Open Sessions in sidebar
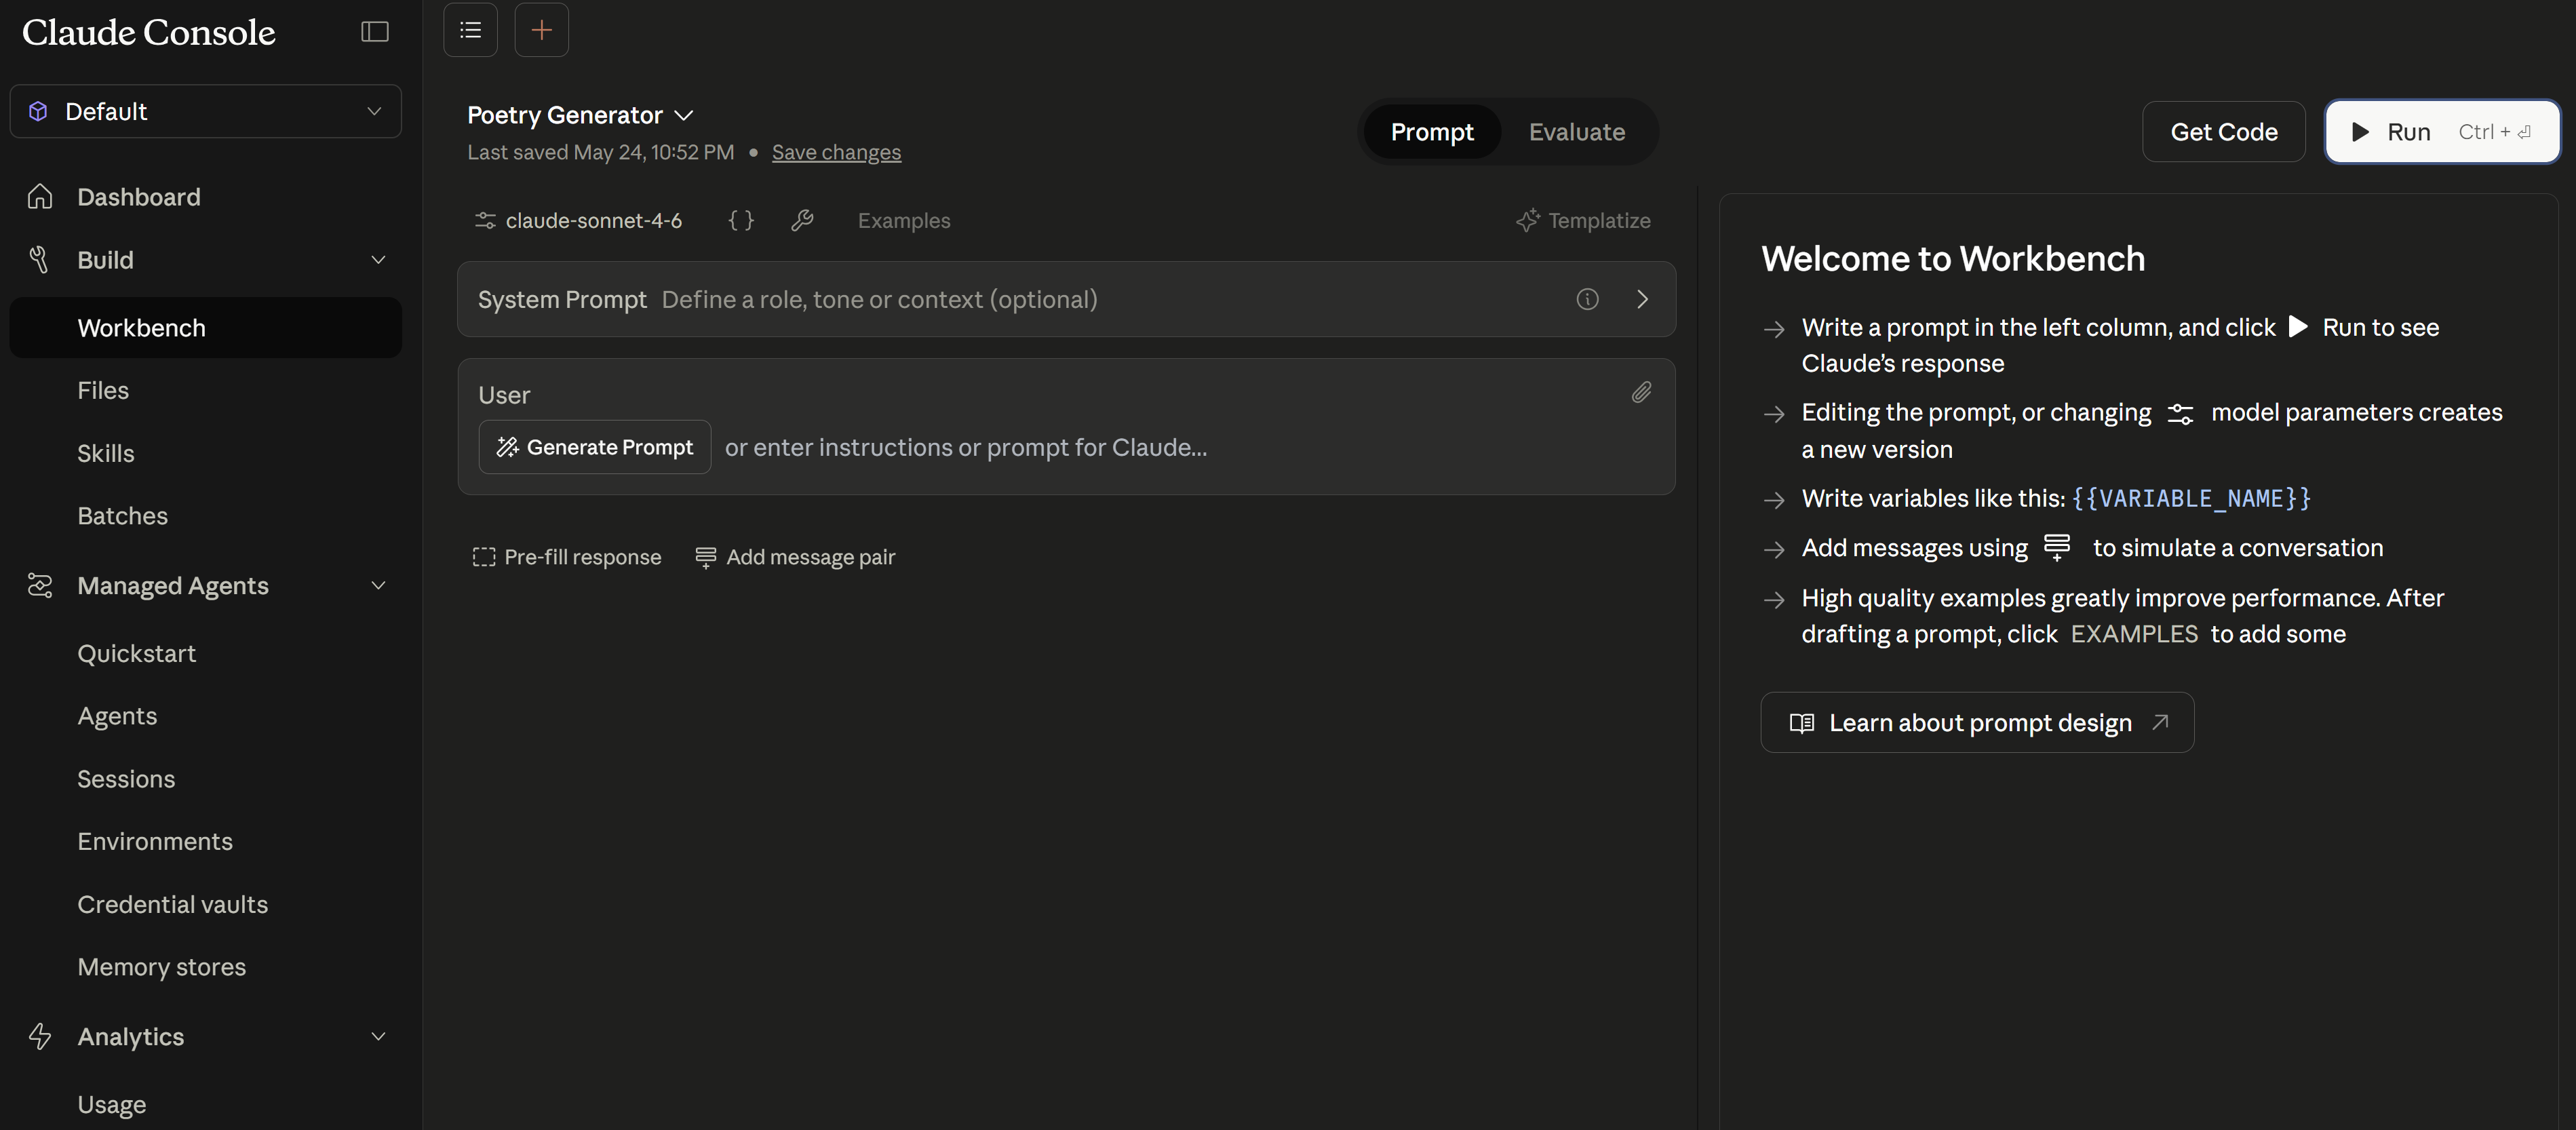 tap(126, 779)
